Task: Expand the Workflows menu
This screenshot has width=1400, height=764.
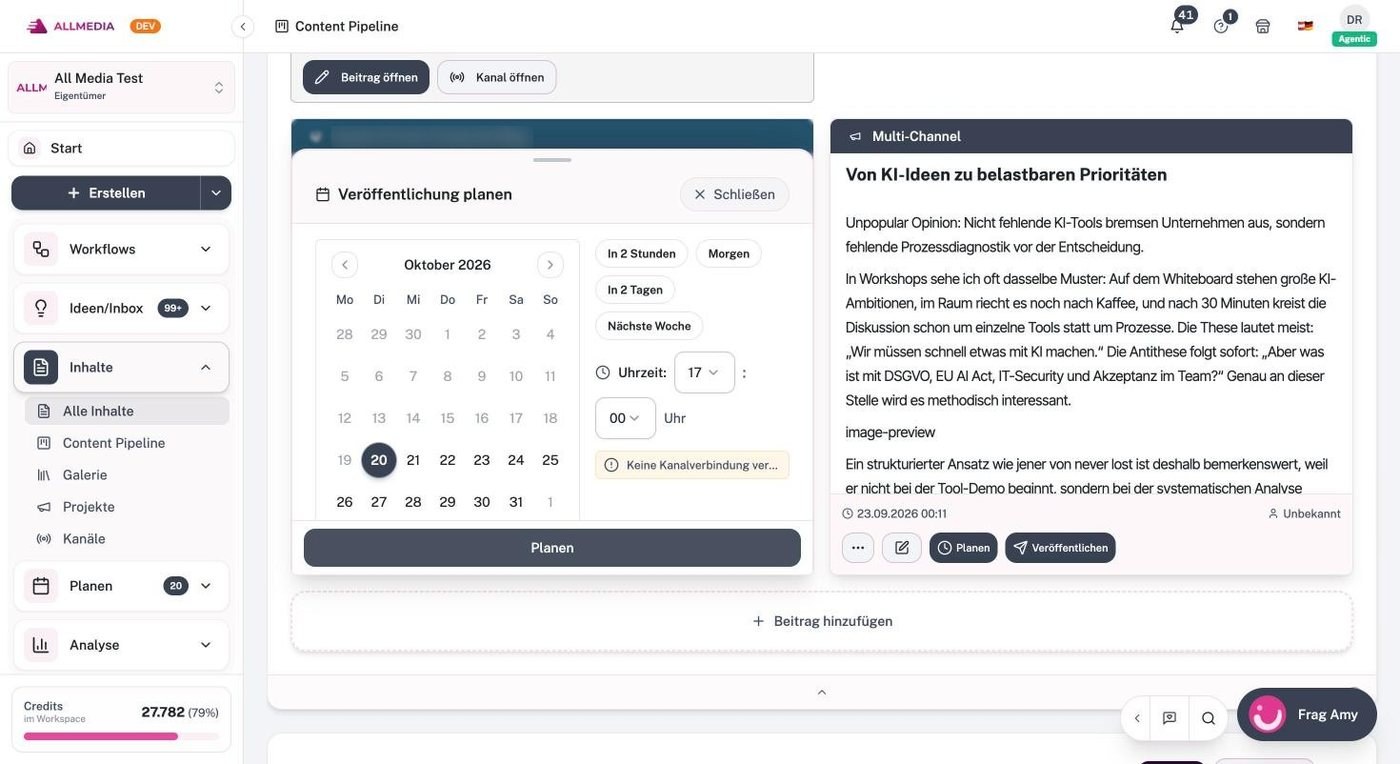Action: [x=121, y=249]
